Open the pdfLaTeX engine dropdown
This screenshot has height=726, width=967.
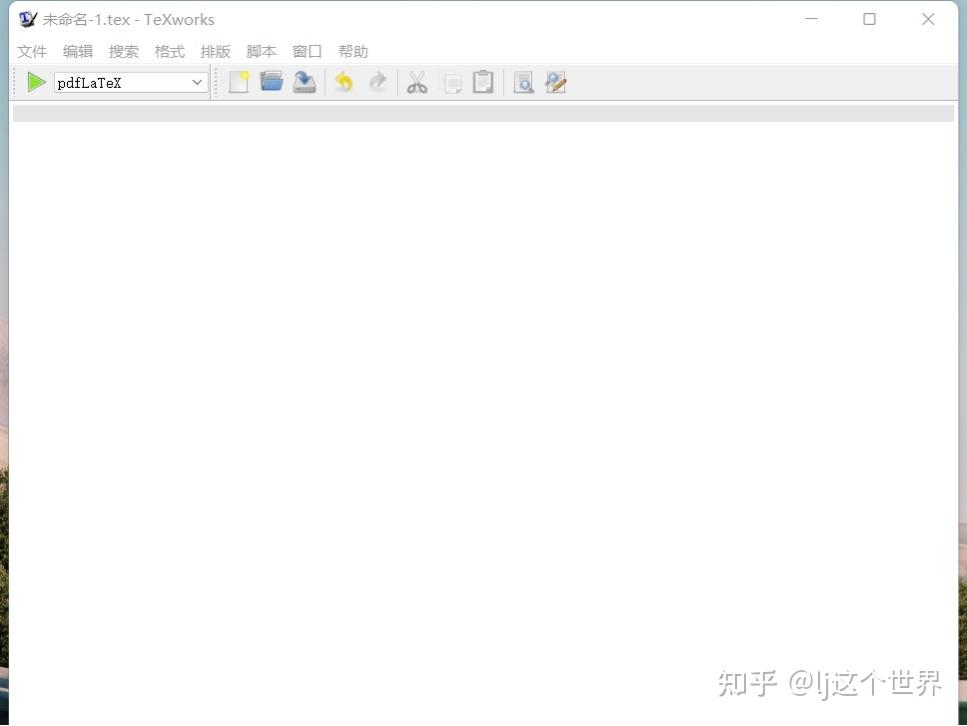[x=198, y=82]
